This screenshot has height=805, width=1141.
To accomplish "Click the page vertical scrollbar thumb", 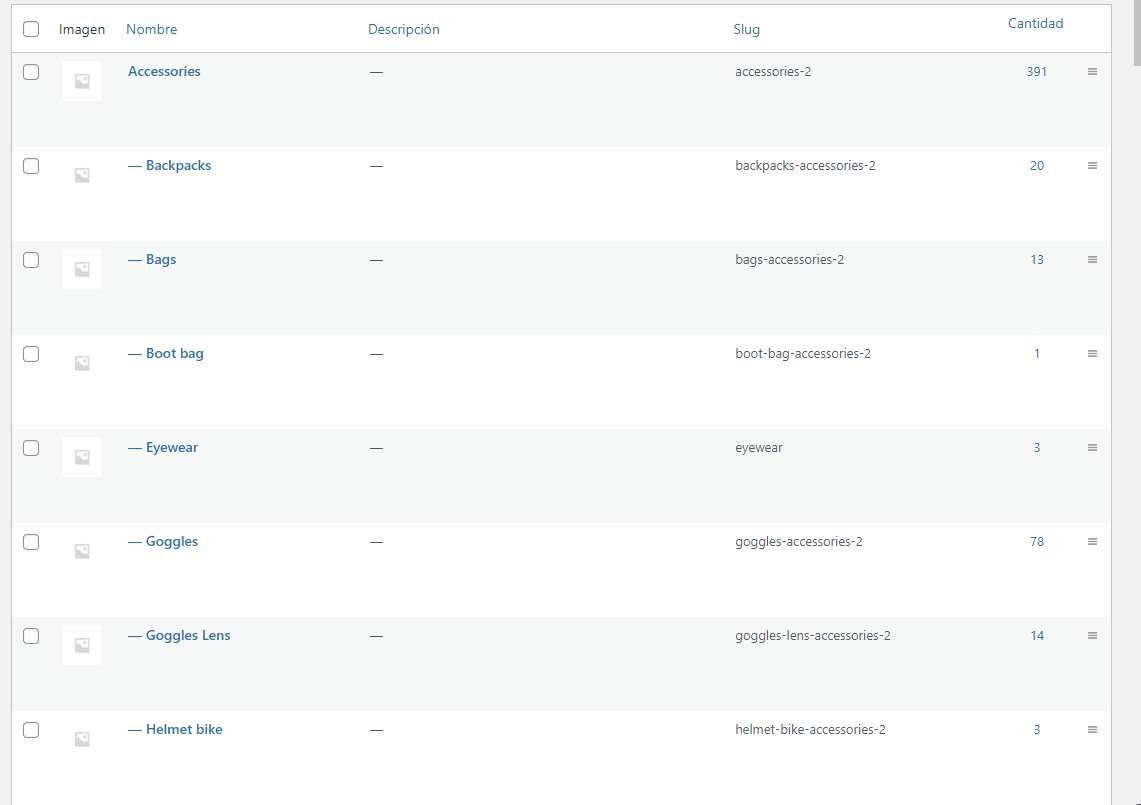I will [x=1137, y=33].
